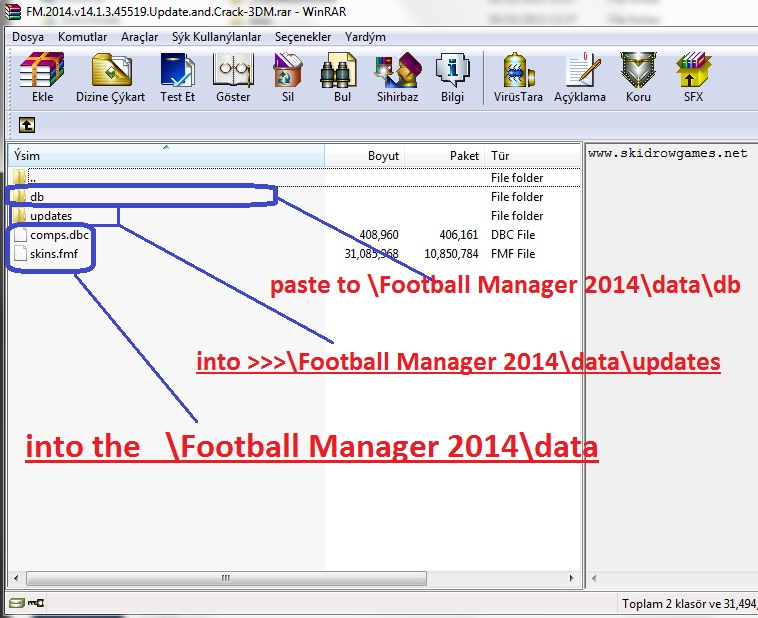This screenshot has height=618, width=758.
Task: Start VirüsTara virus scan
Action: tap(518, 78)
